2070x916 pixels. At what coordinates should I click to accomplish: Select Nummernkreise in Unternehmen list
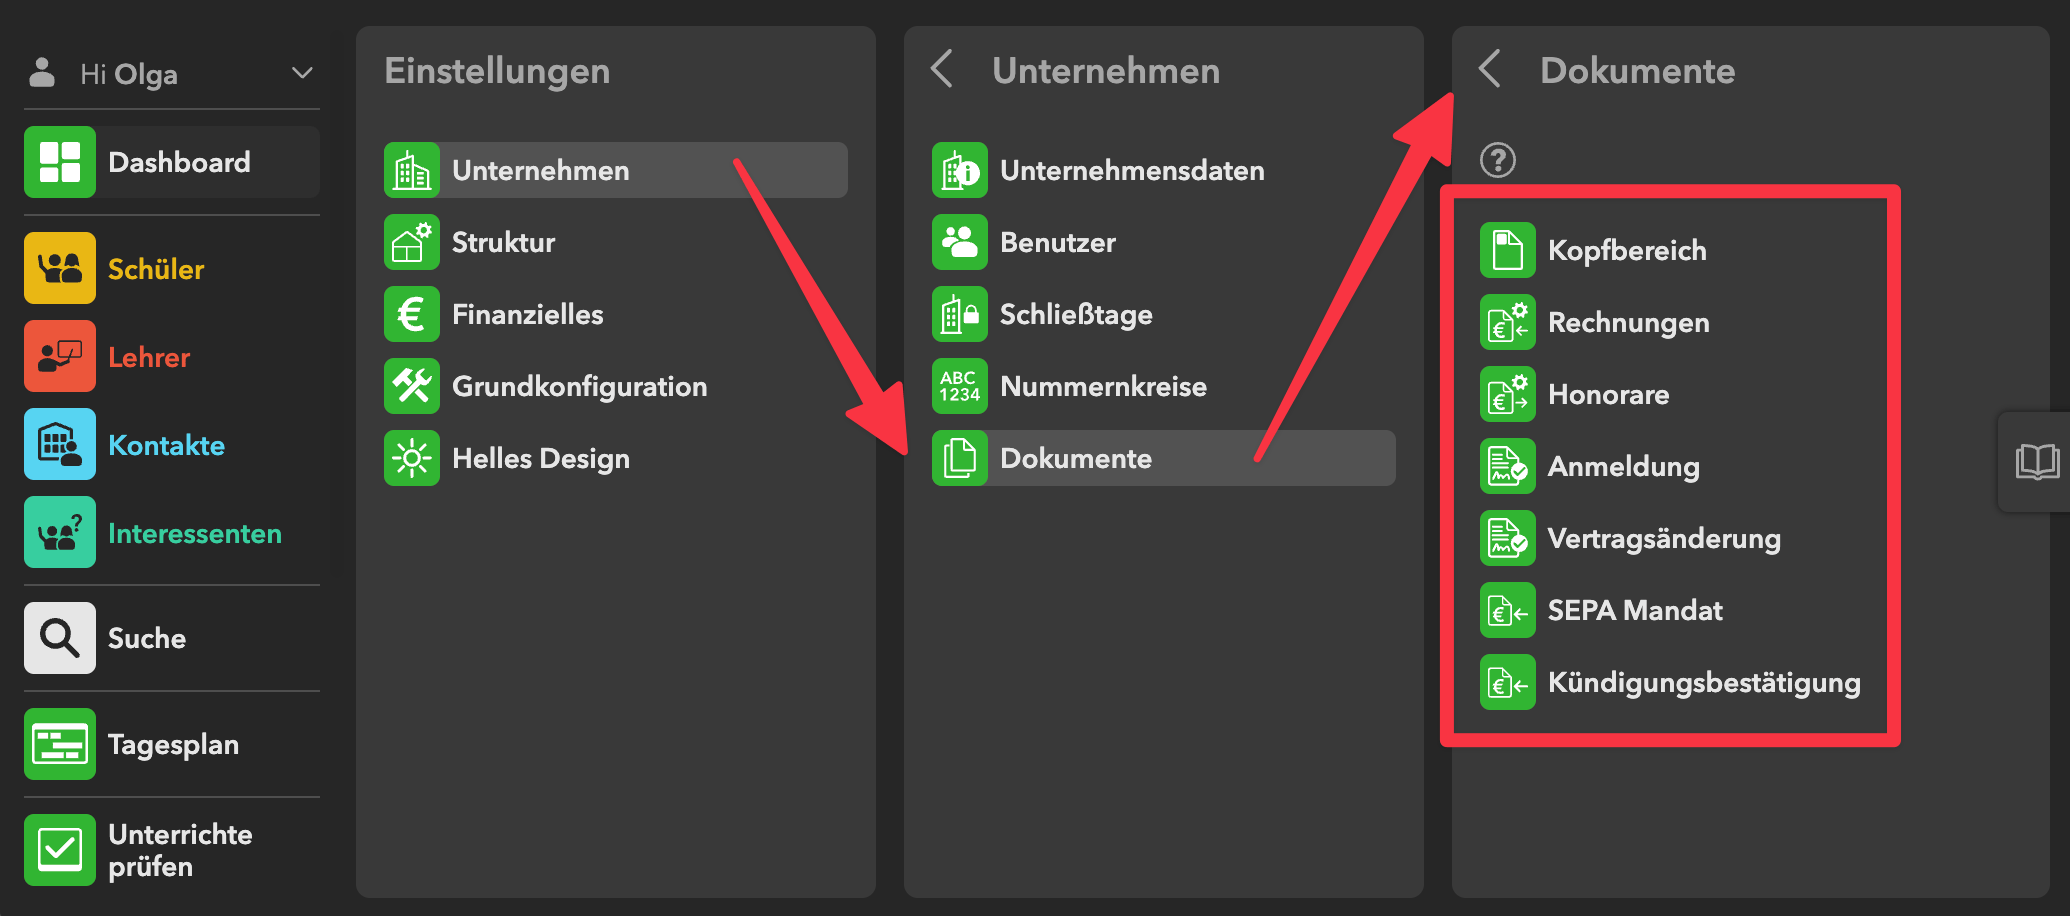[x=1102, y=386]
